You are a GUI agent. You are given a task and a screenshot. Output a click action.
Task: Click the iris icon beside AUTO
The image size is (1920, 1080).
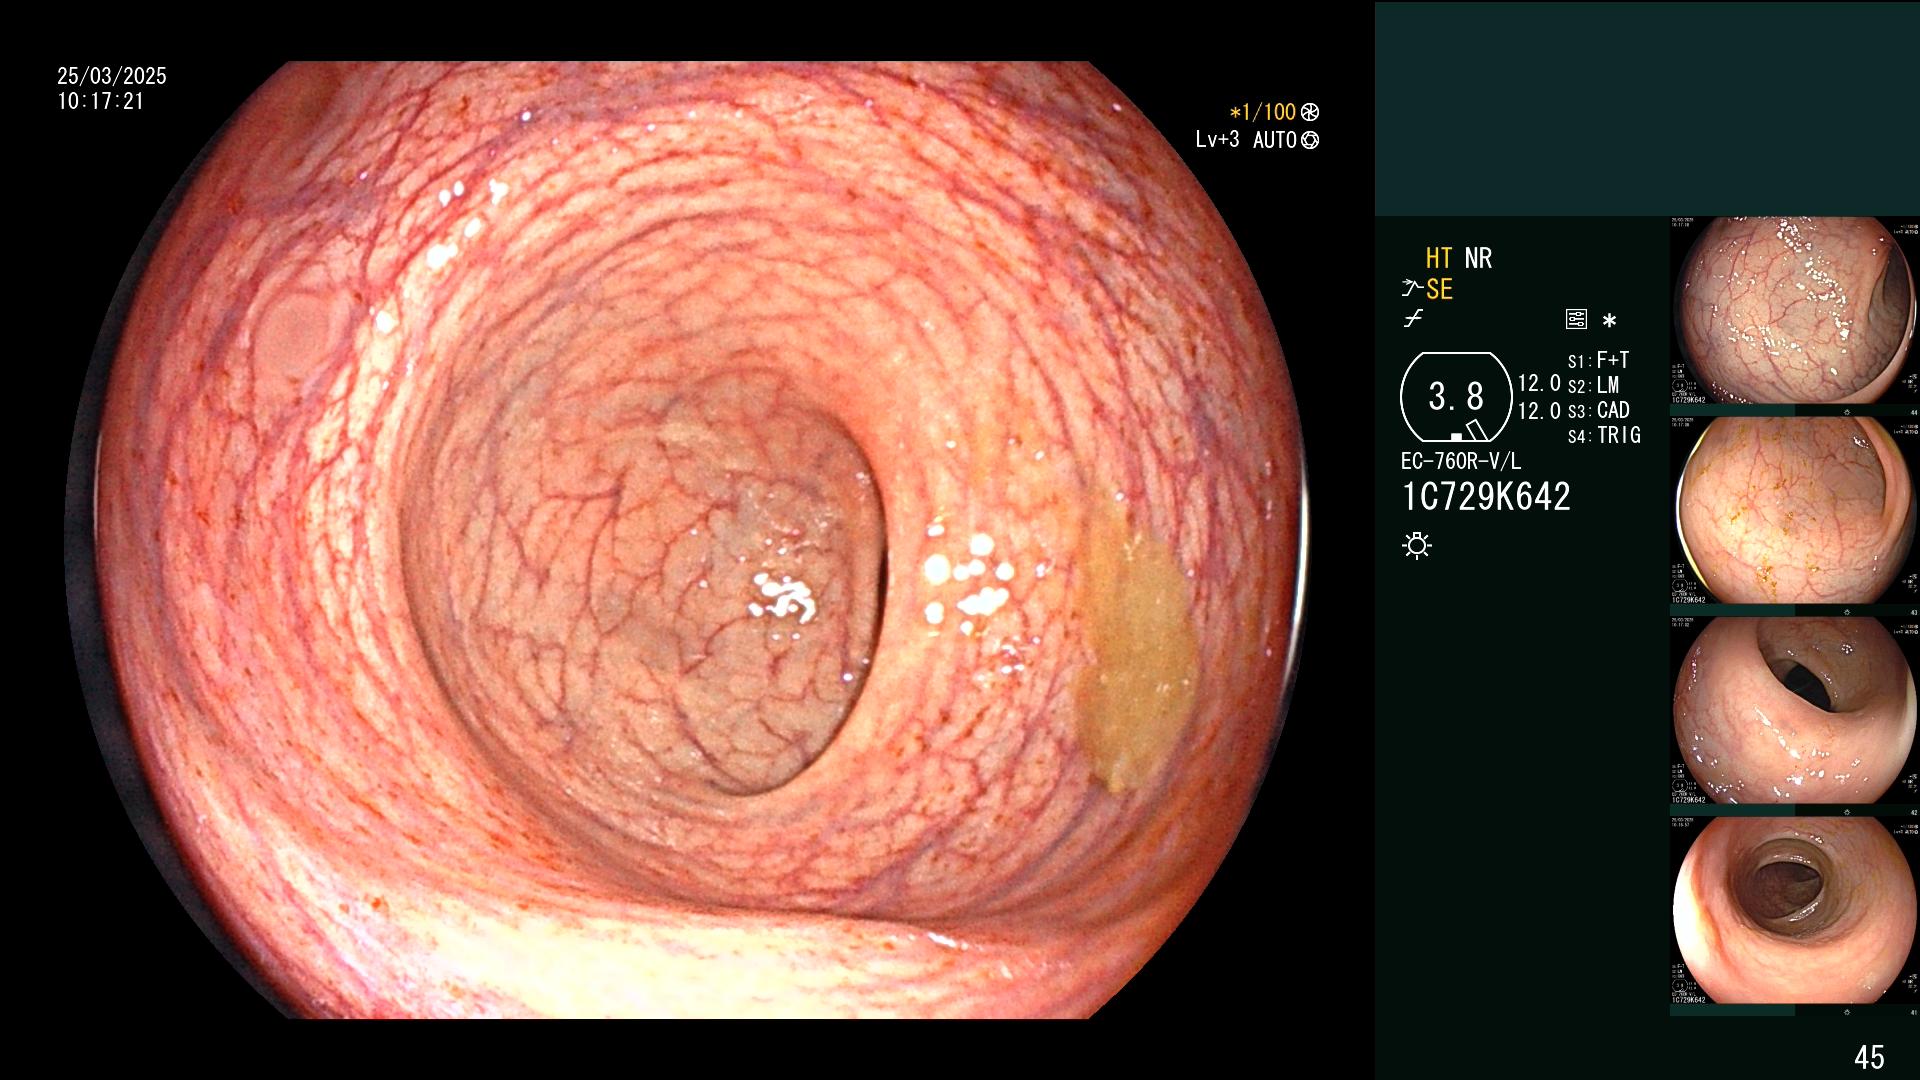click(x=1310, y=140)
